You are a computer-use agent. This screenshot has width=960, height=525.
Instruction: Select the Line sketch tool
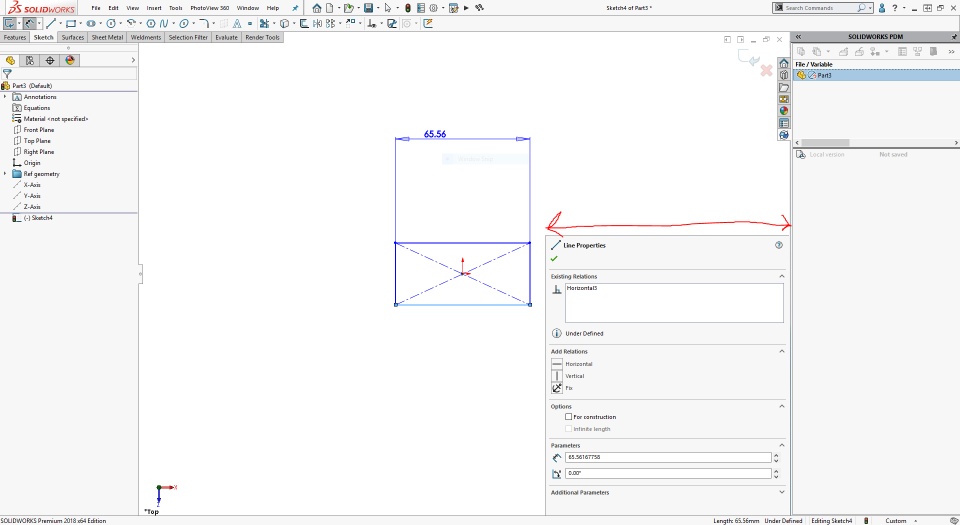pyautogui.click(x=51, y=23)
